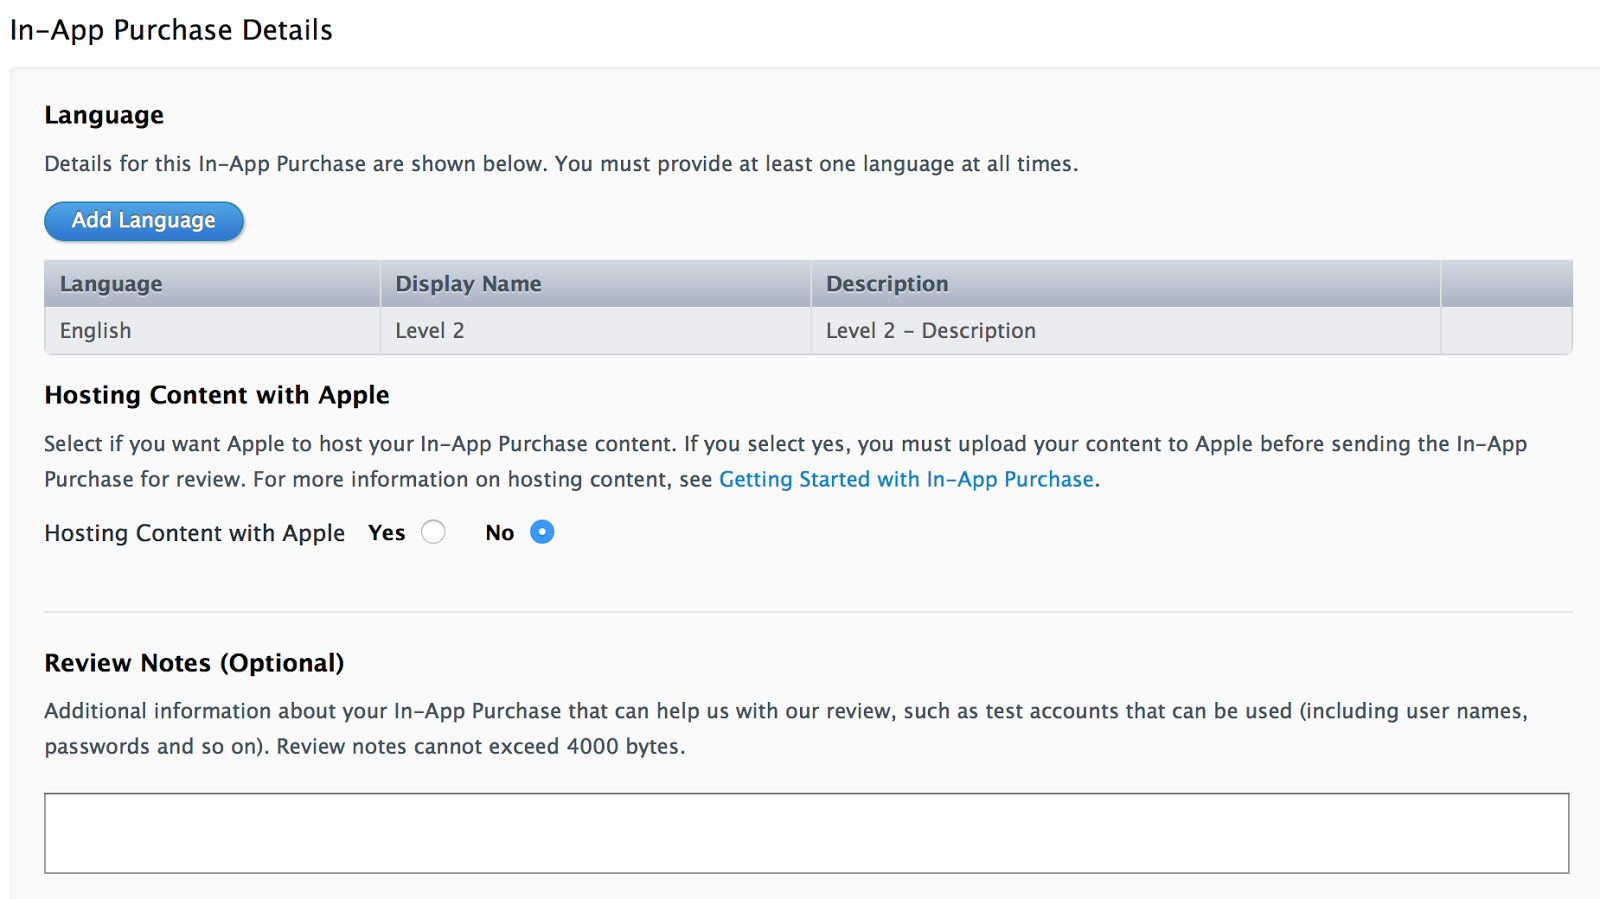
Task: Click into the Review Notes text box
Action: (x=806, y=833)
